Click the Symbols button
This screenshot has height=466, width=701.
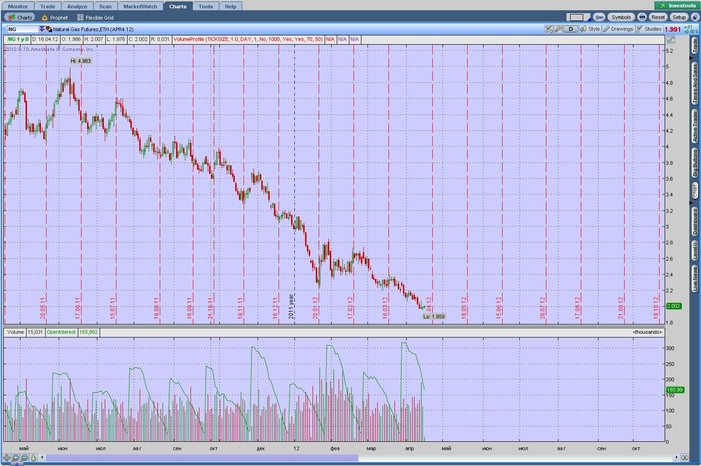(621, 17)
